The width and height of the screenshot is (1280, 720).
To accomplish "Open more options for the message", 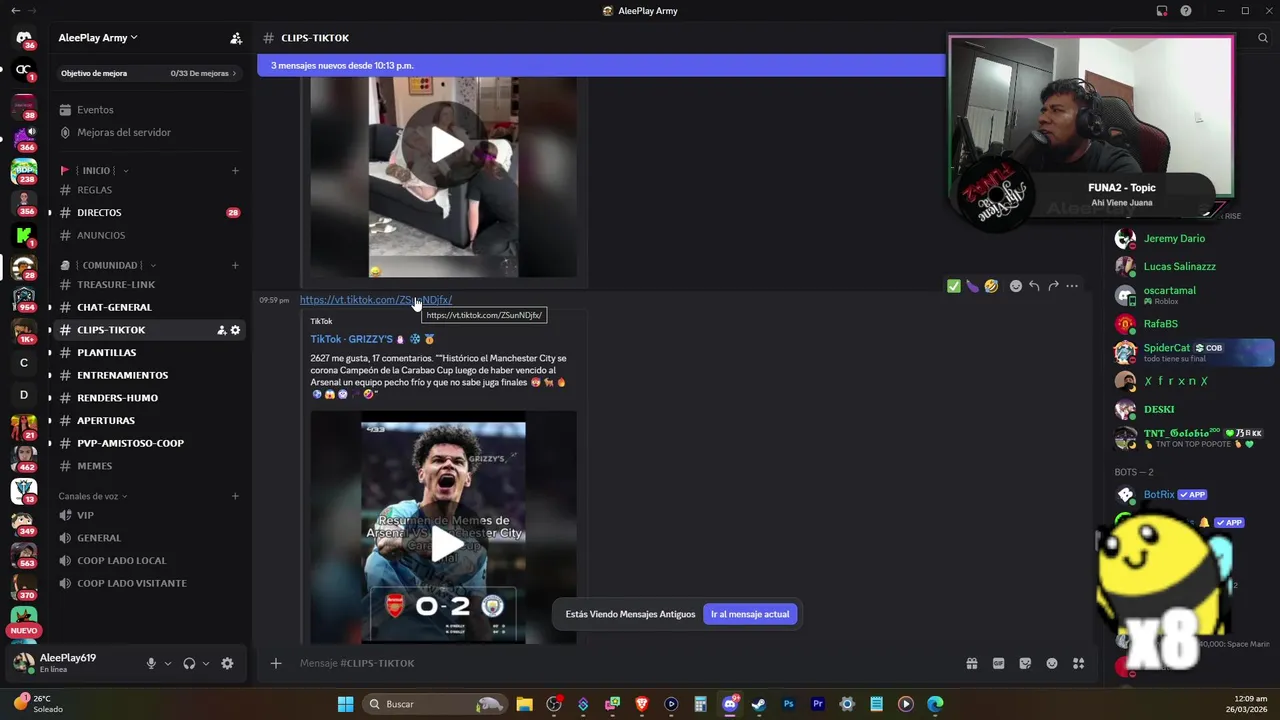I will (1072, 286).
